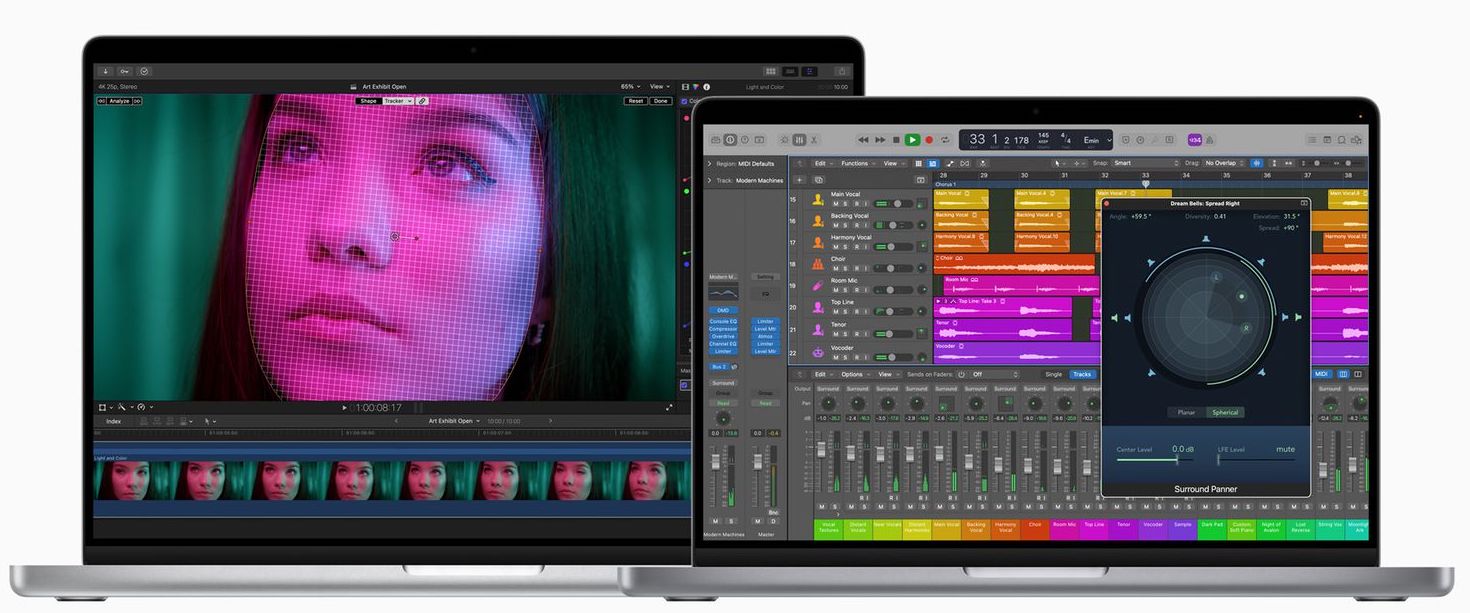
Task: Click the viewer fullscreen arrows icon
Action: (670, 407)
